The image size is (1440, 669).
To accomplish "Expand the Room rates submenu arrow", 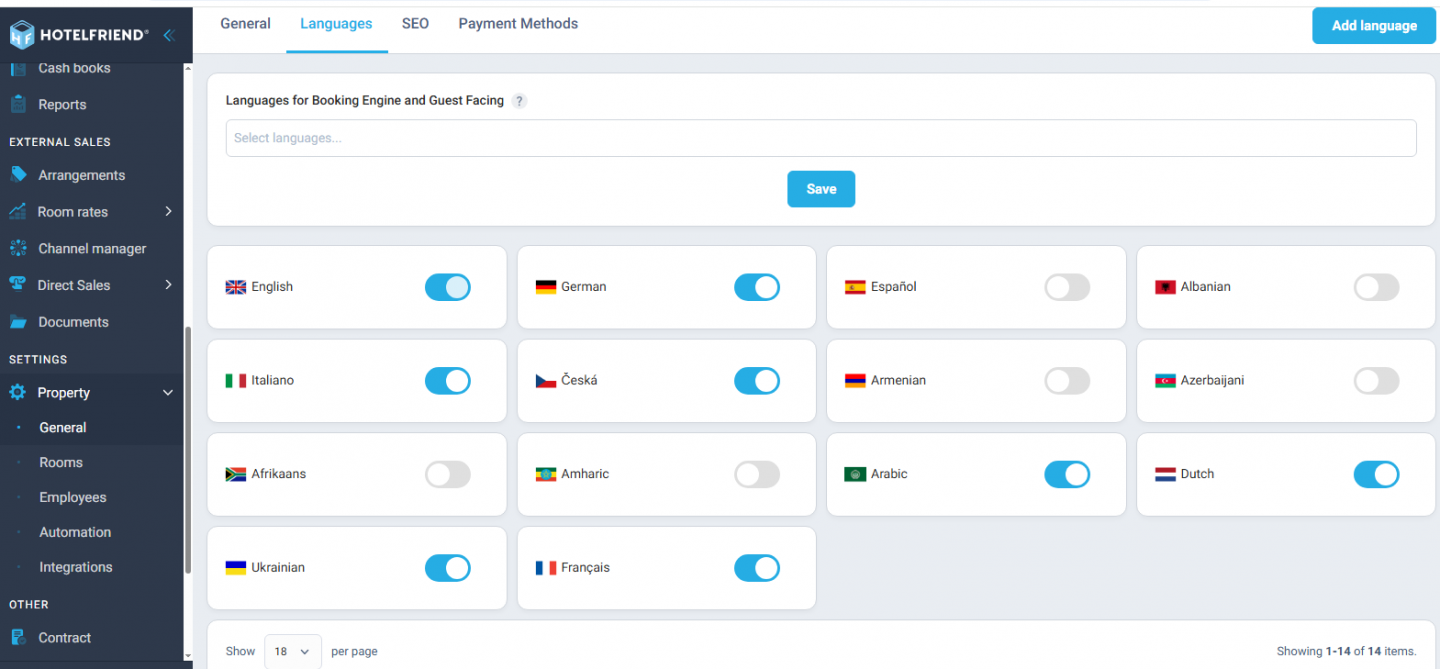I will click(168, 212).
